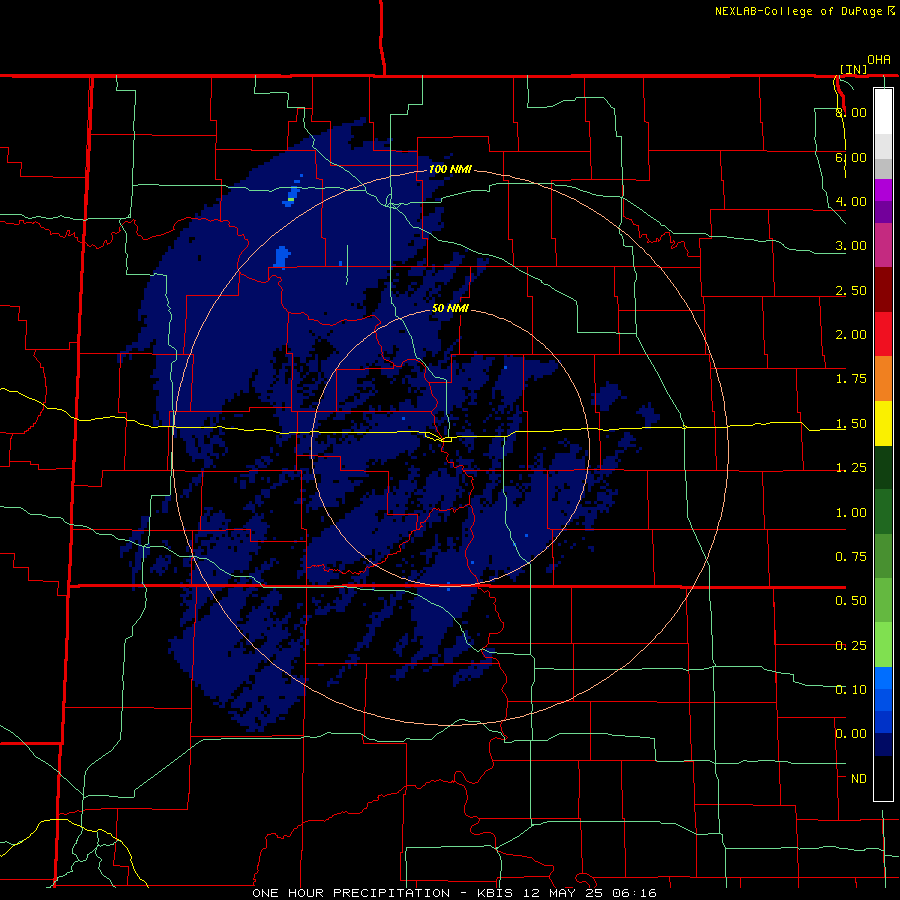Click the 8.00 legend value
Image resolution: width=900 pixels, height=900 pixels.
(851, 112)
